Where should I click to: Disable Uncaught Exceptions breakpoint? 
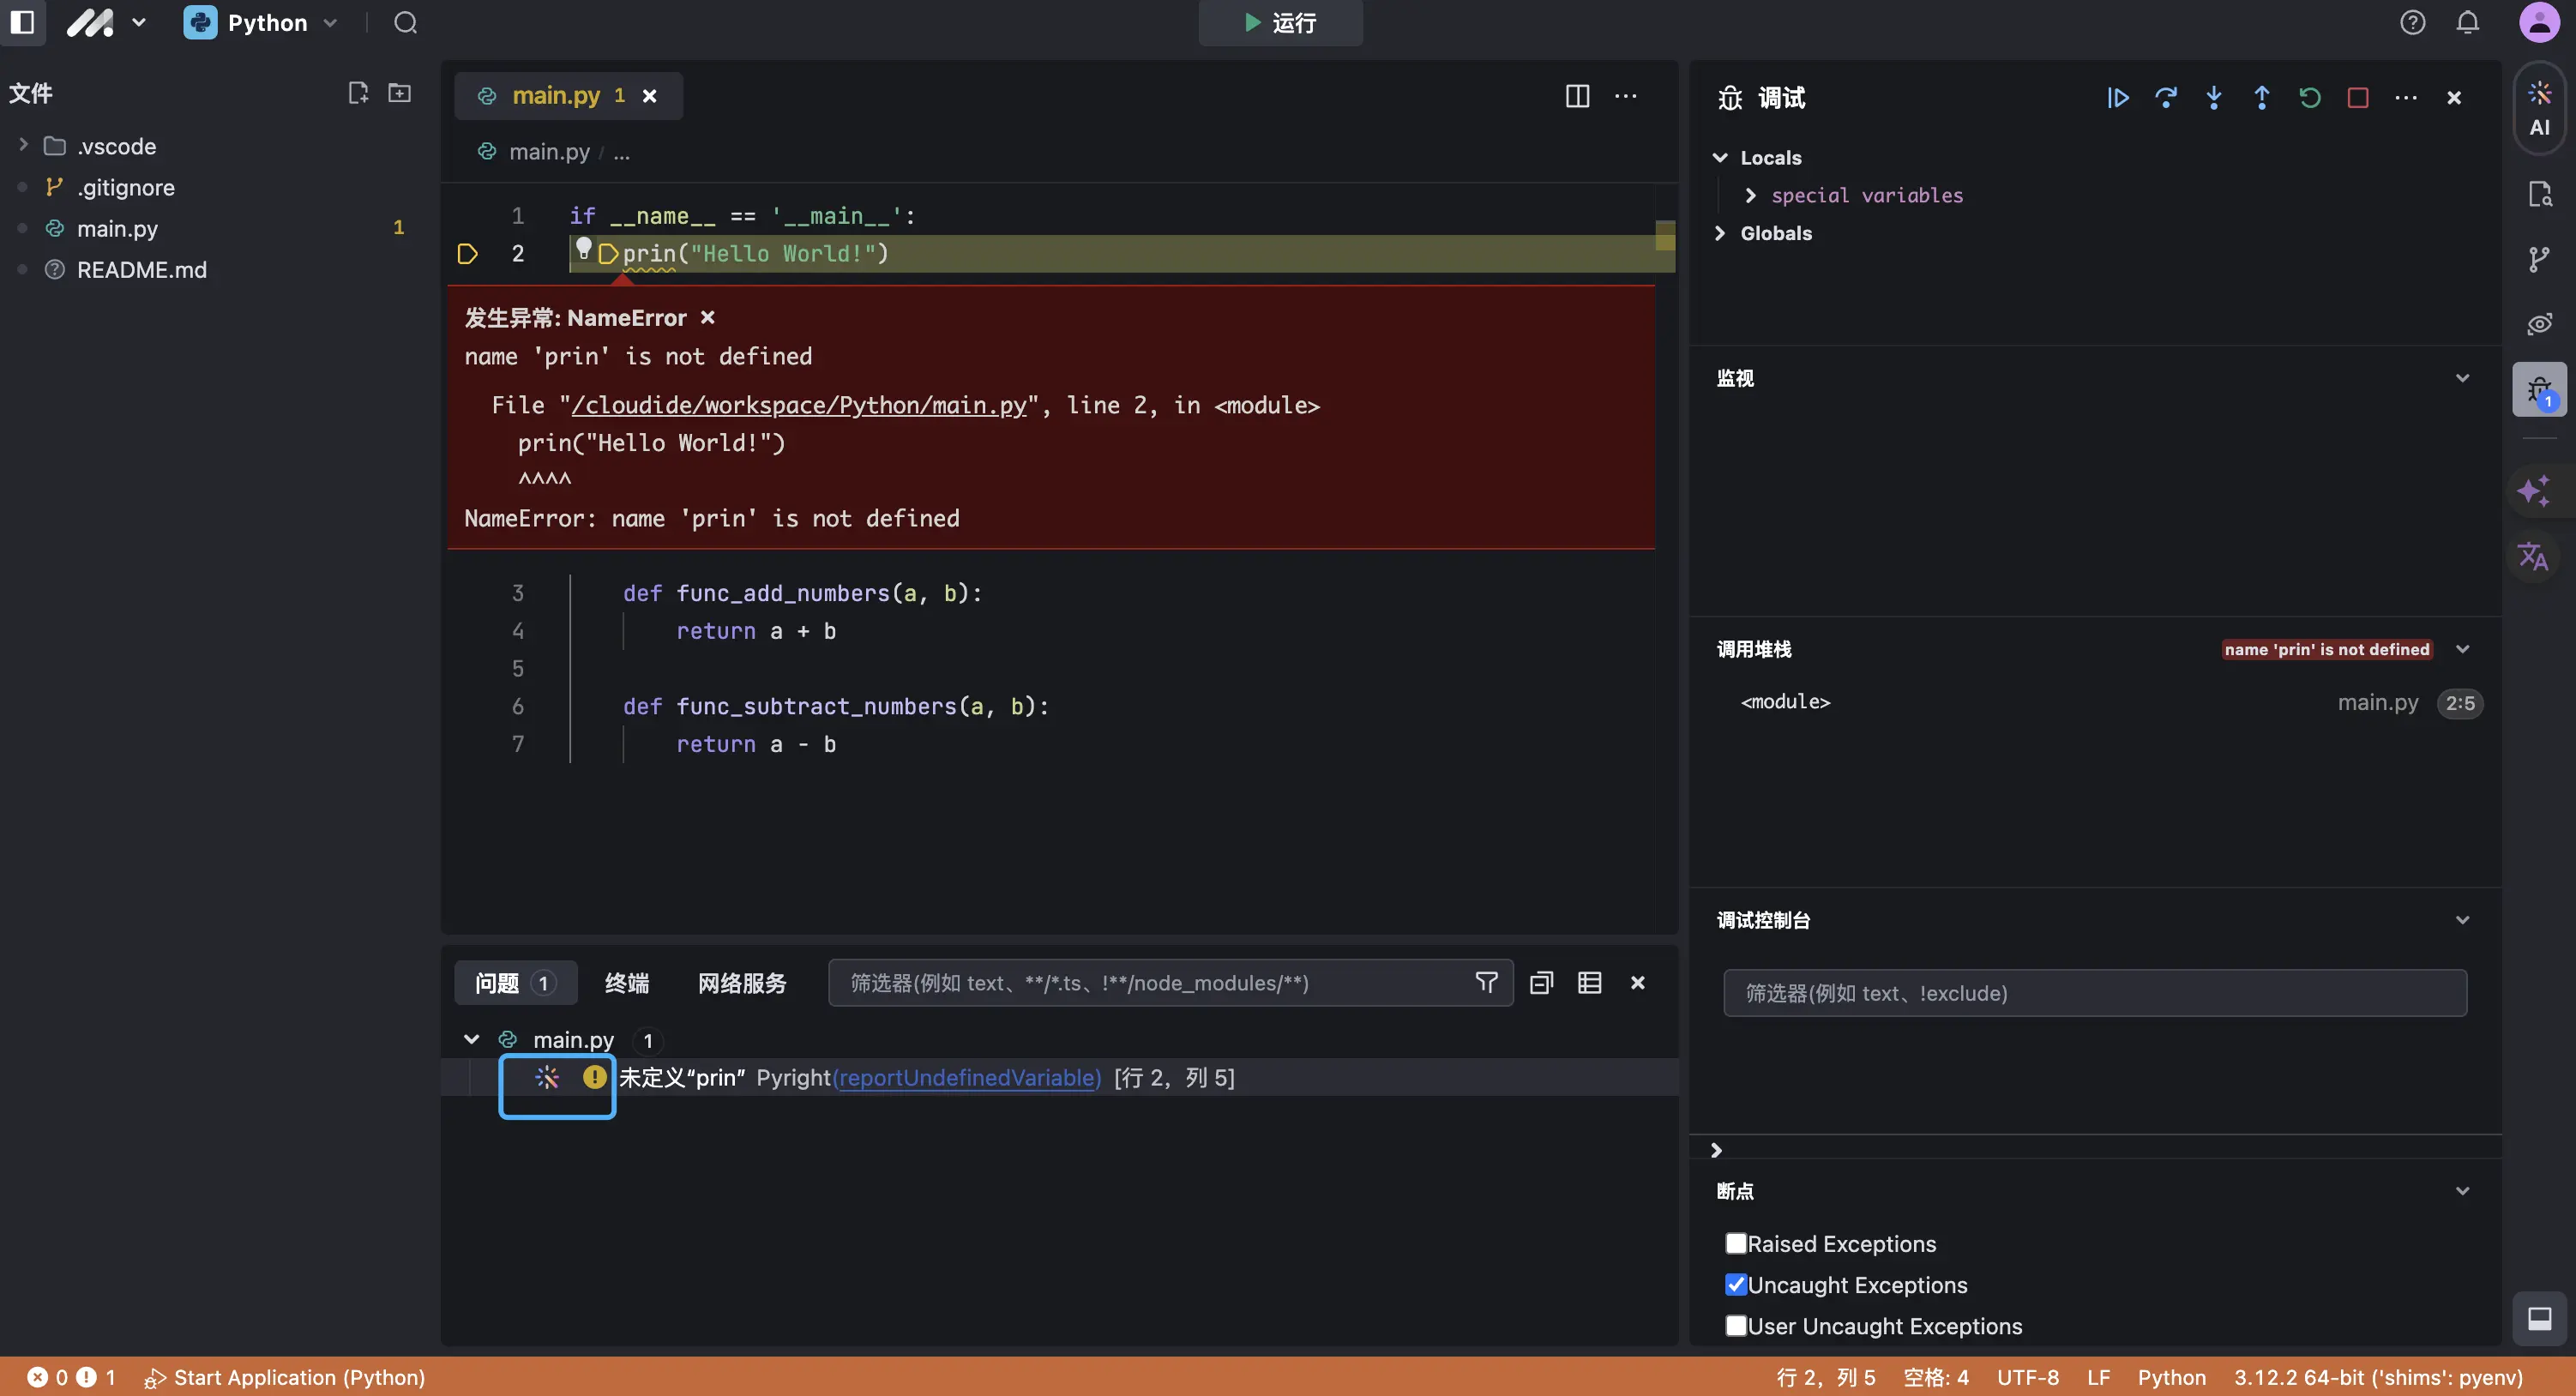[1736, 1284]
